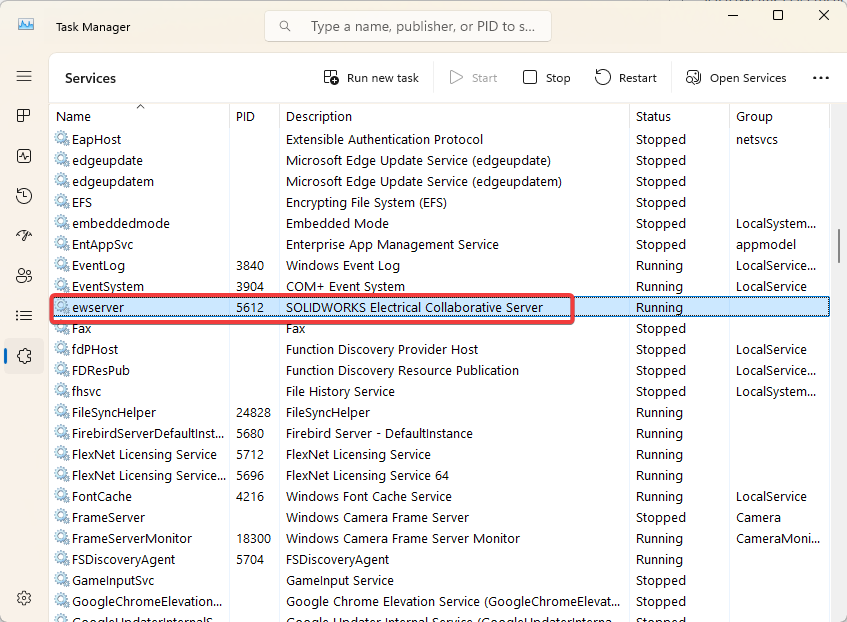This screenshot has width=847, height=622.
Task: Select the edgeupdate service row
Action: 441,160
